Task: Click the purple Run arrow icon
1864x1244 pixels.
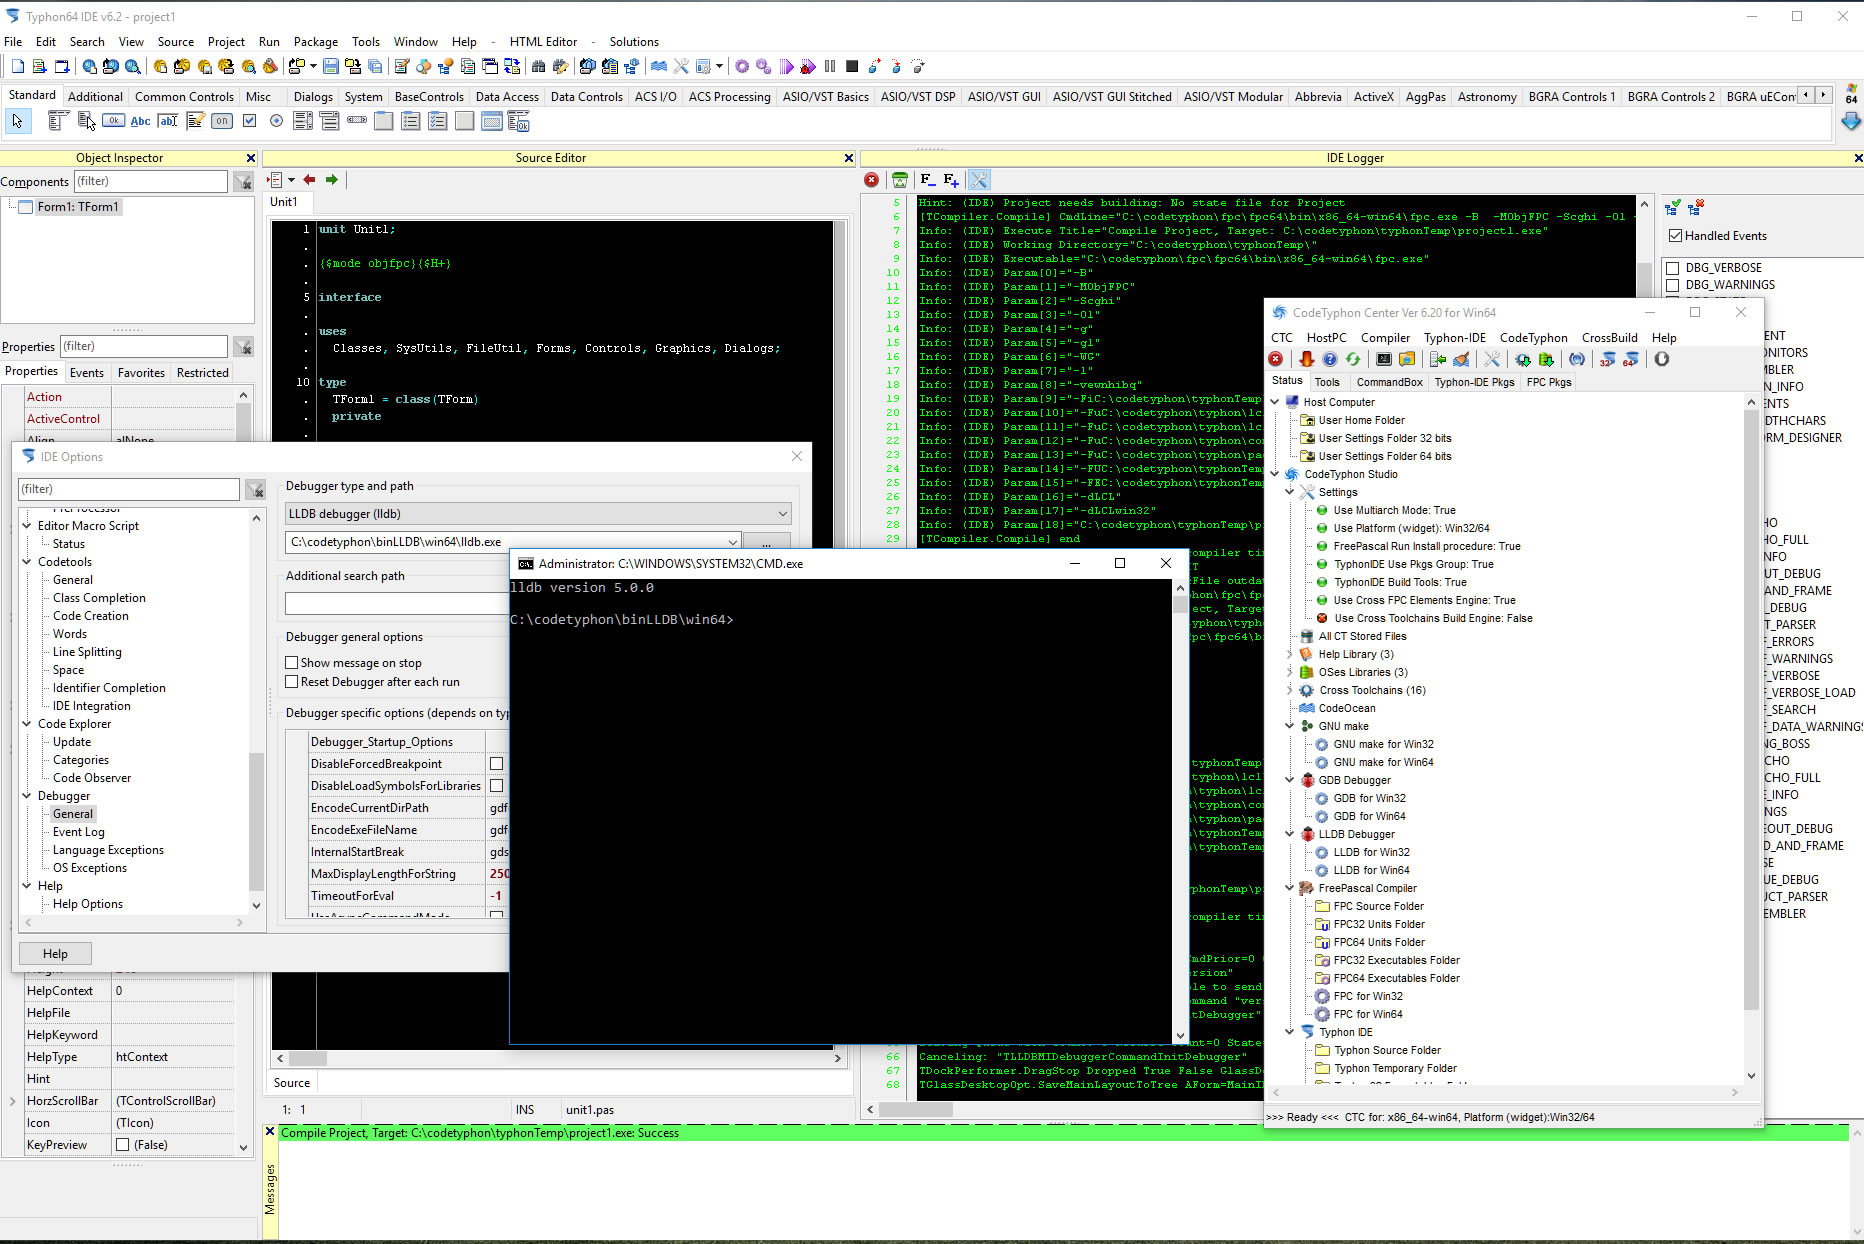Action: tap(786, 66)
